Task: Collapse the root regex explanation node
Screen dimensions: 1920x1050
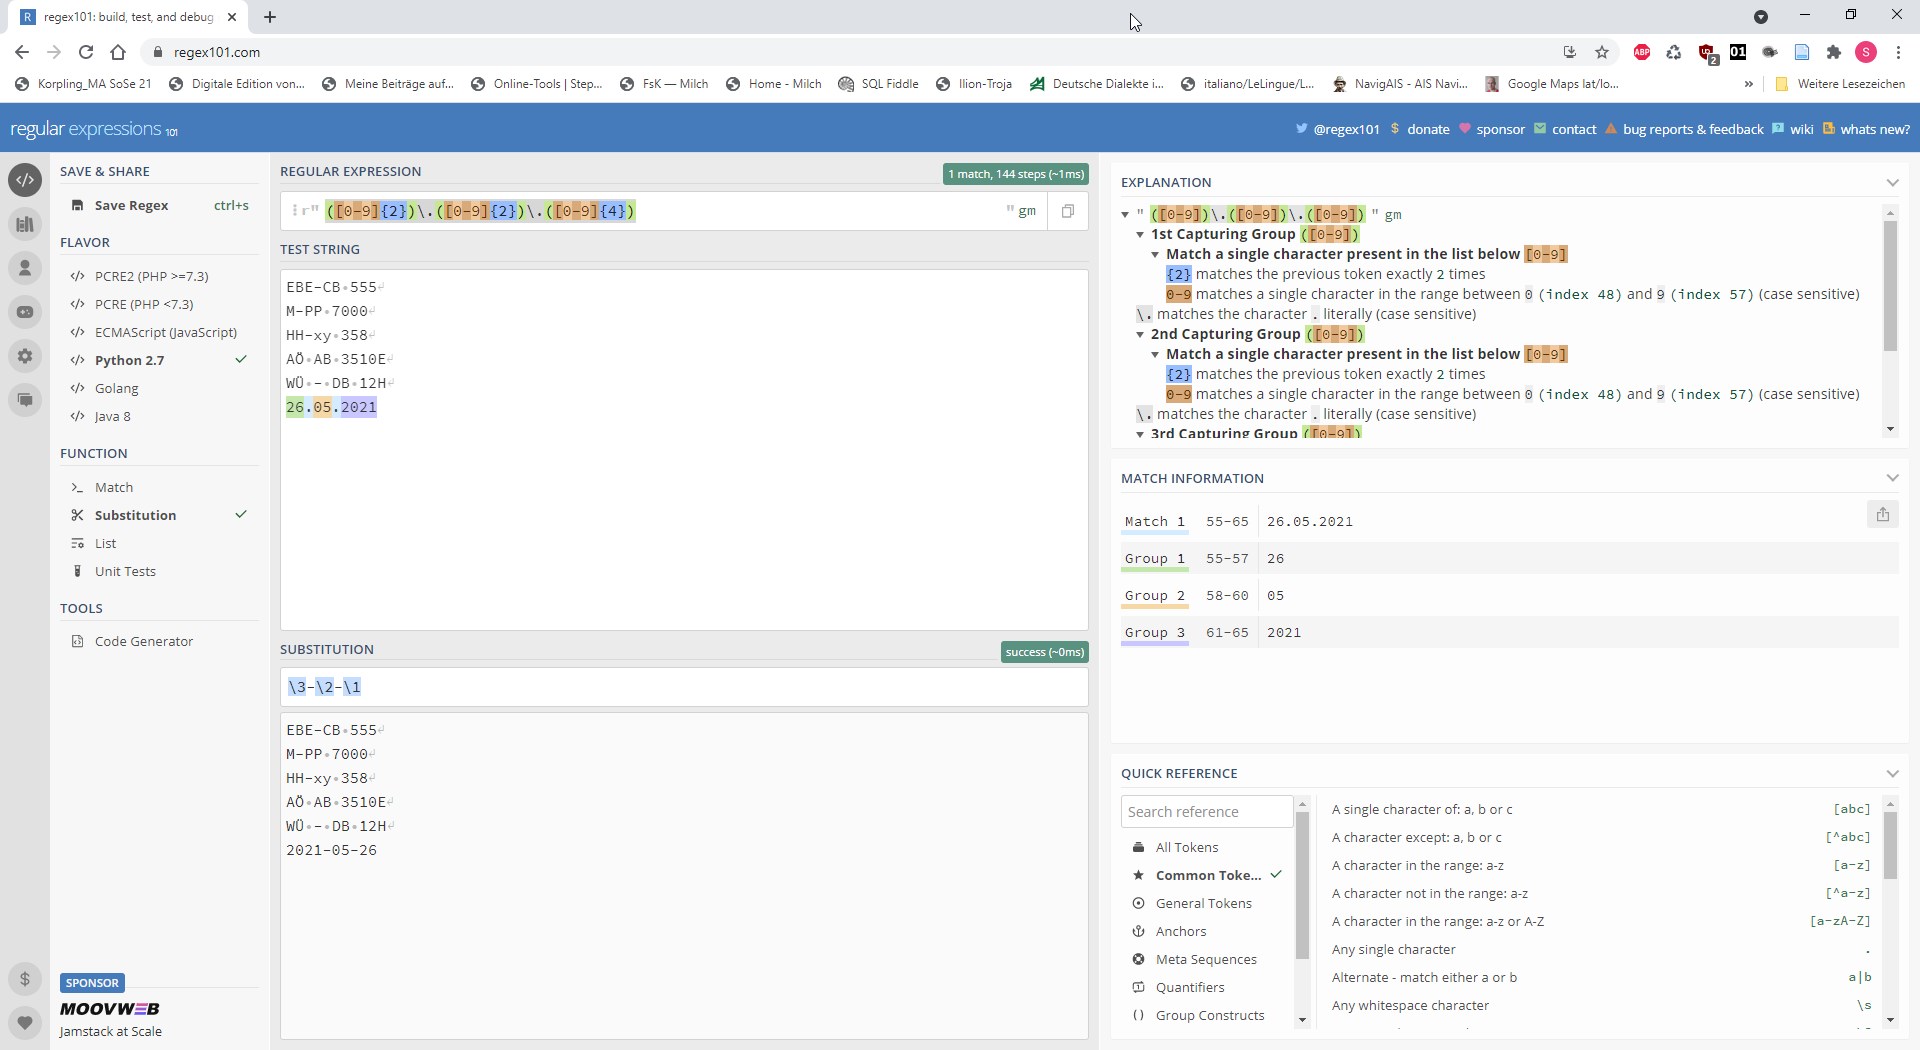Action: 1125,214
